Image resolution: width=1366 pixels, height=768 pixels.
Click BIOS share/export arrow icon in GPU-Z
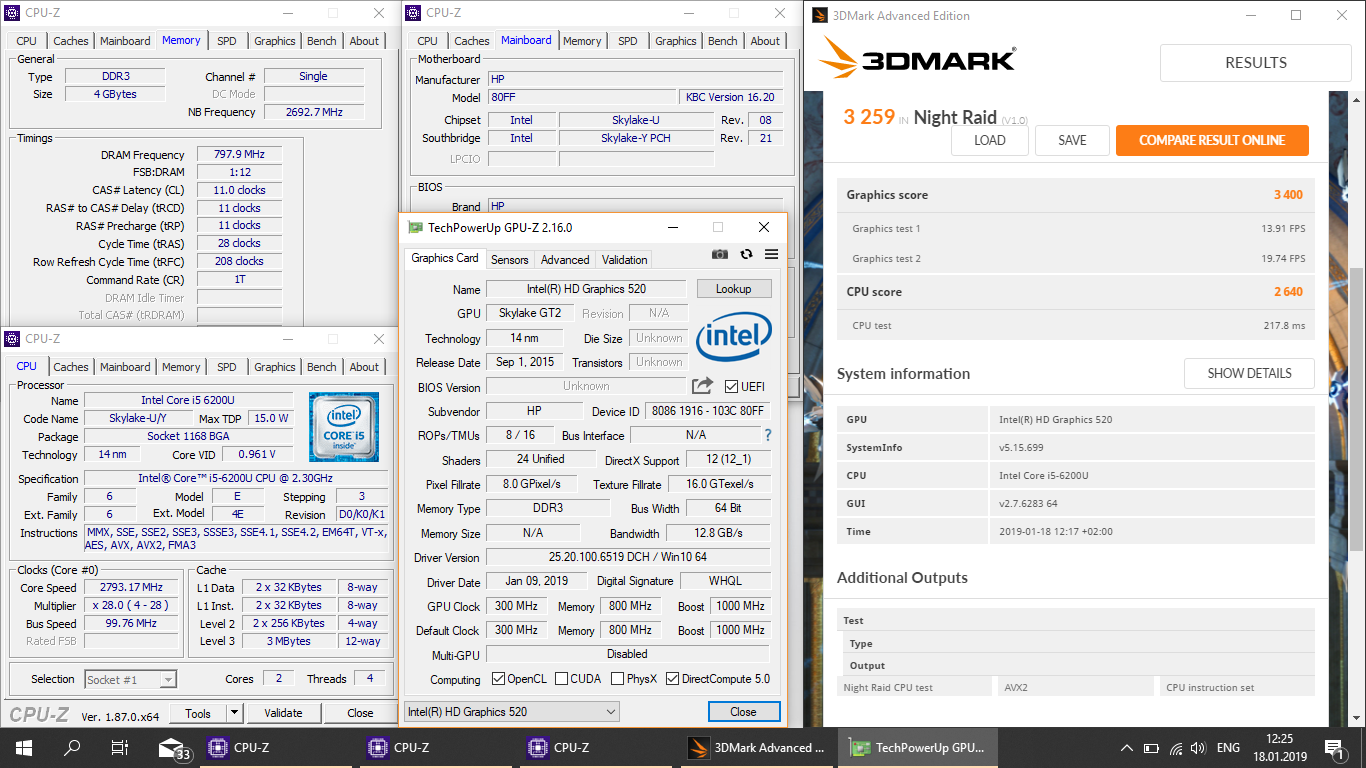point(702,386)
